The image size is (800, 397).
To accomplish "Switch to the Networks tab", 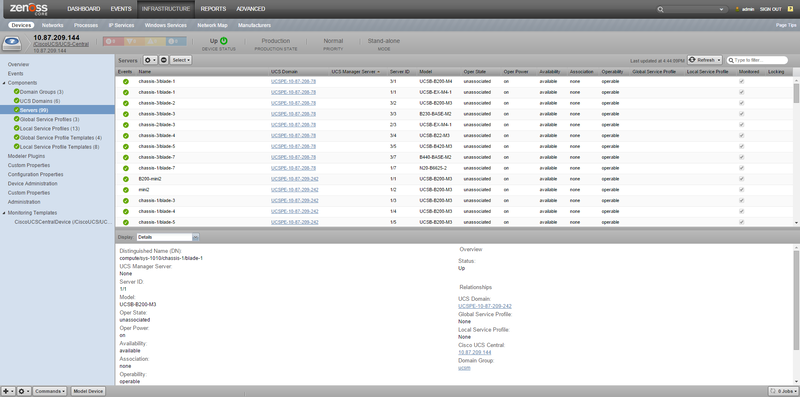I will coord(53,25).
